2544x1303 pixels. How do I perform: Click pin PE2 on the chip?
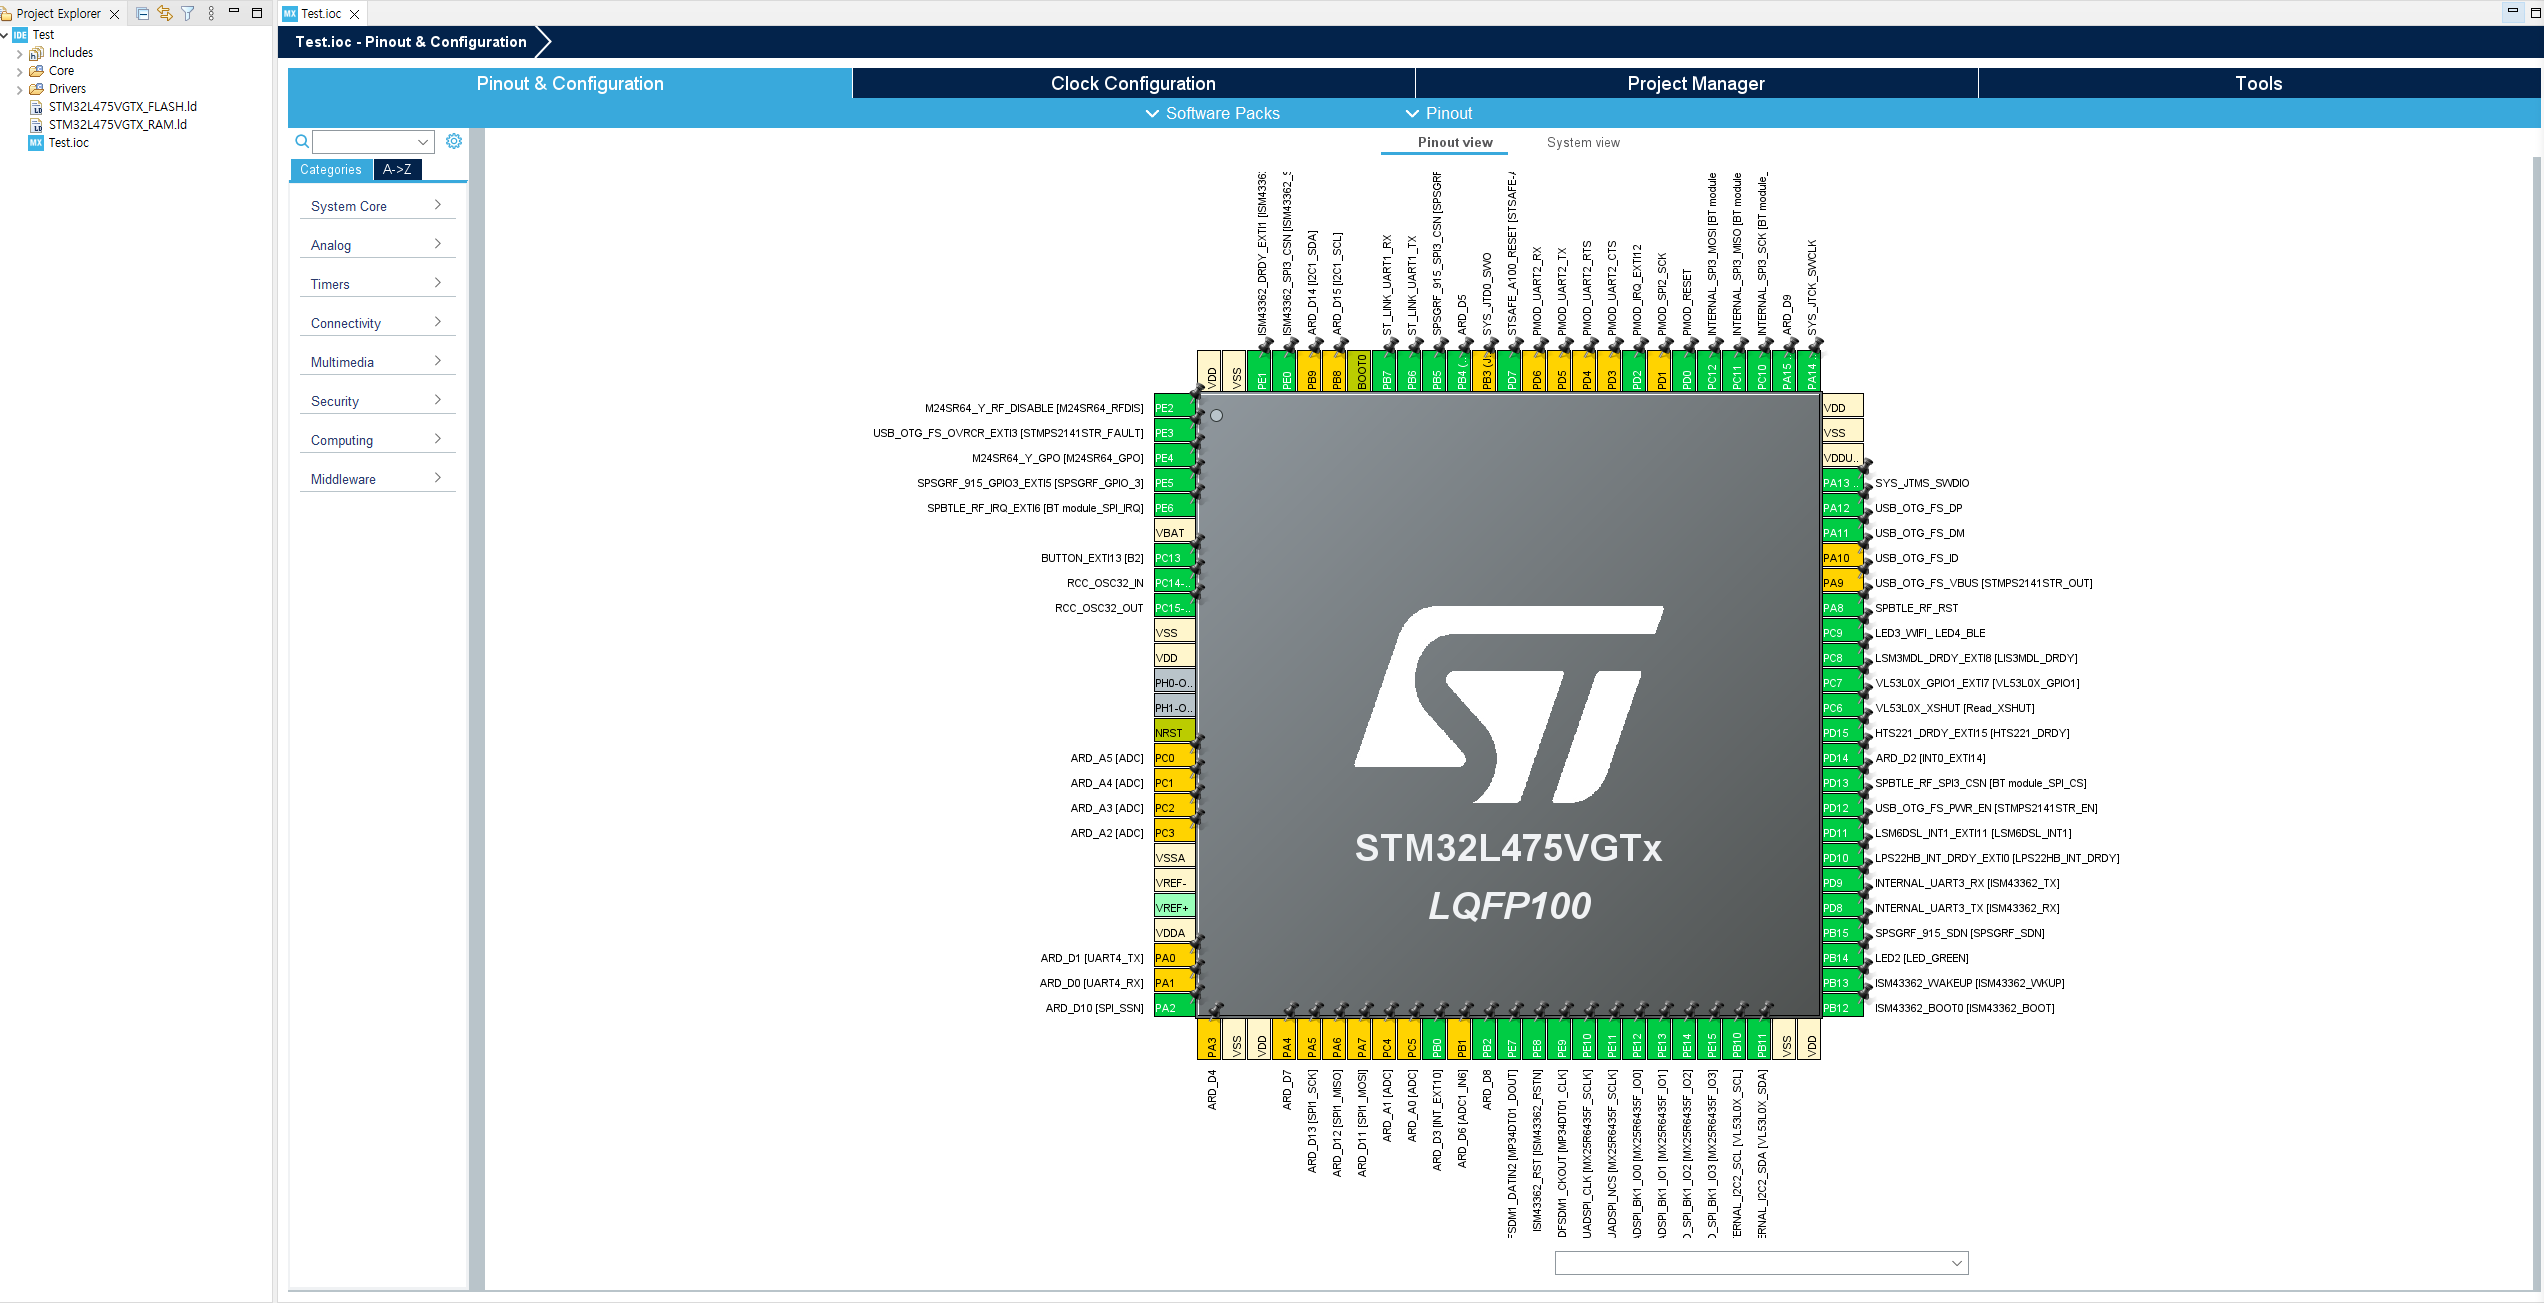click(x=1174, y=408)
